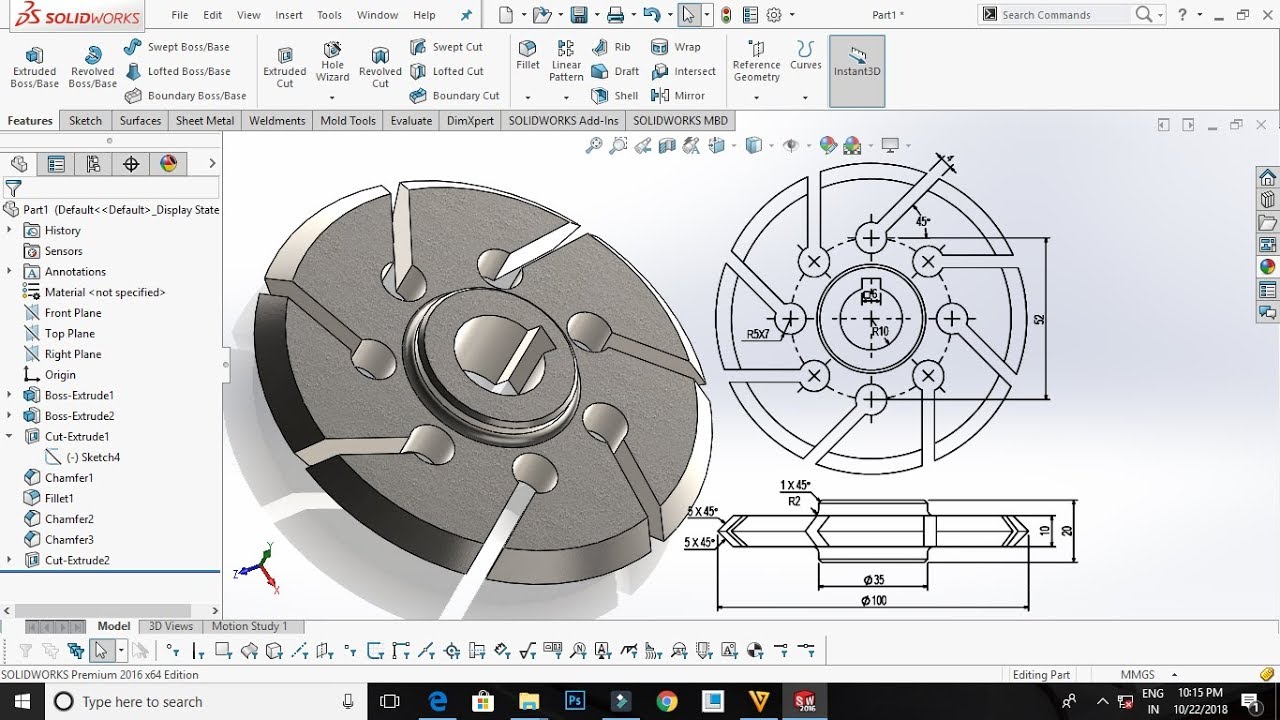Expand the Annotations tree node
1280x720 pixels.
tap(9, 271)
